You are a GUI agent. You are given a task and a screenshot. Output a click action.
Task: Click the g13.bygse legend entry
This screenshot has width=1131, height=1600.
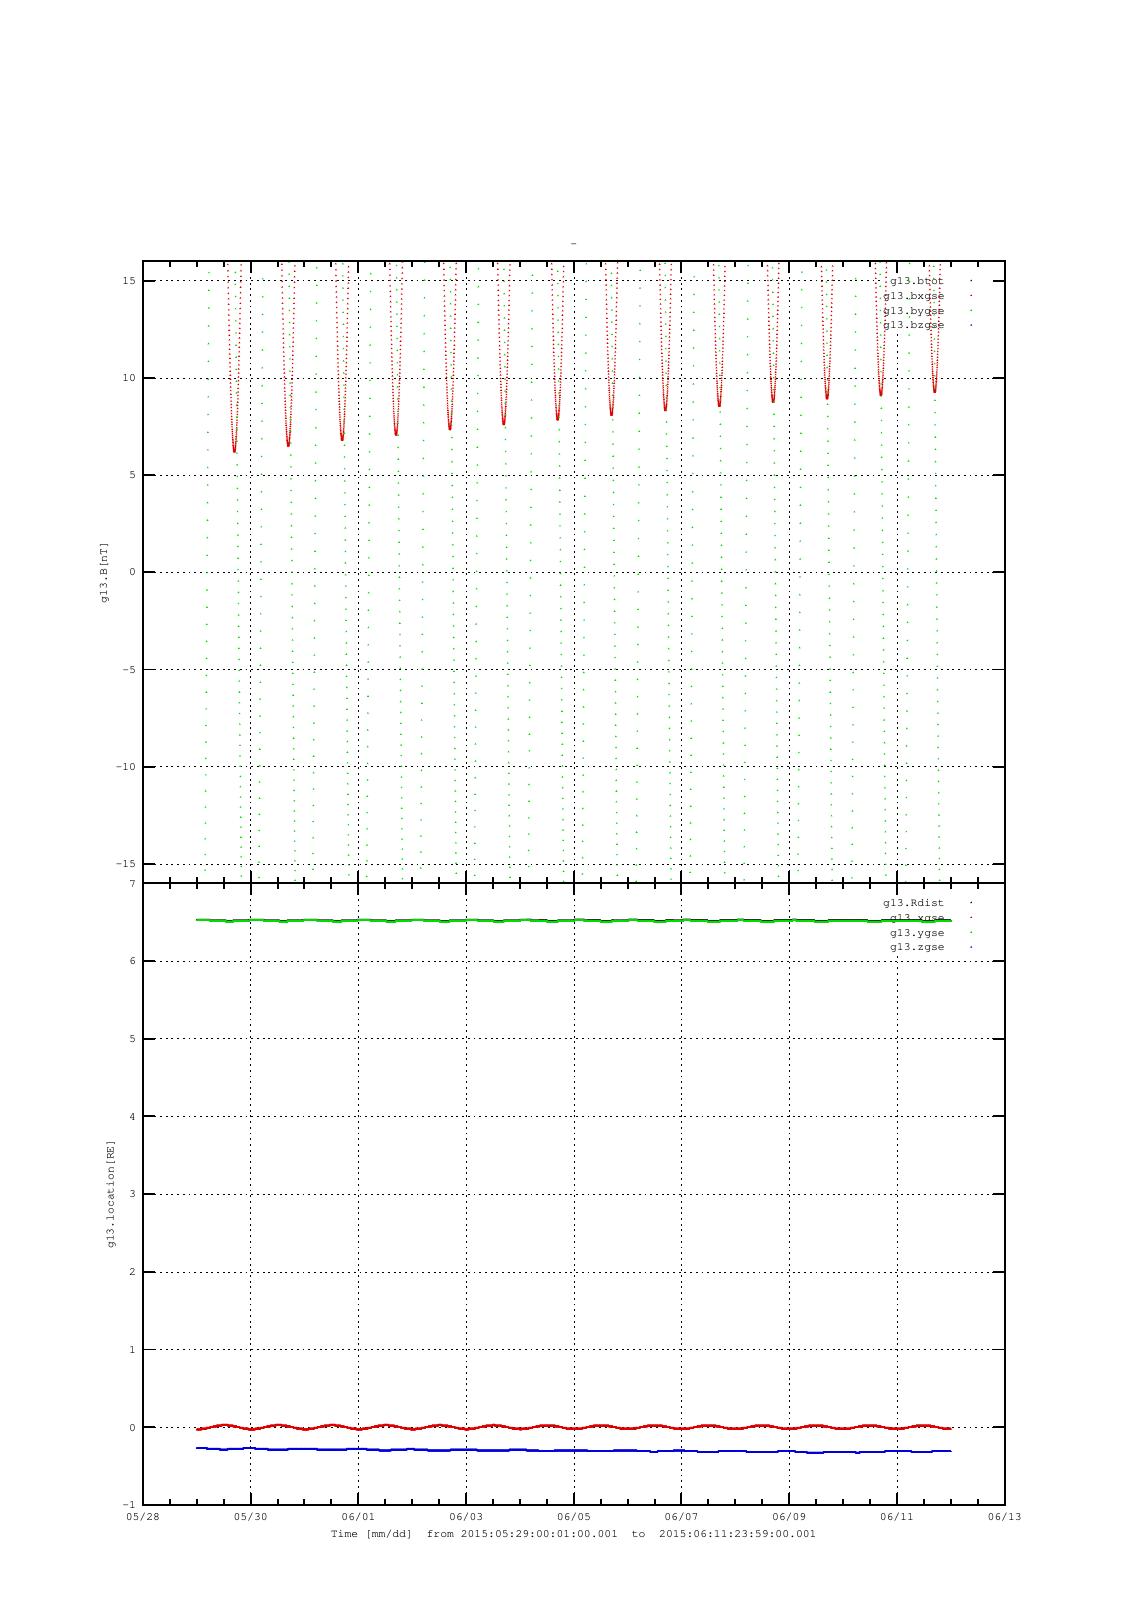pos(913,310)
